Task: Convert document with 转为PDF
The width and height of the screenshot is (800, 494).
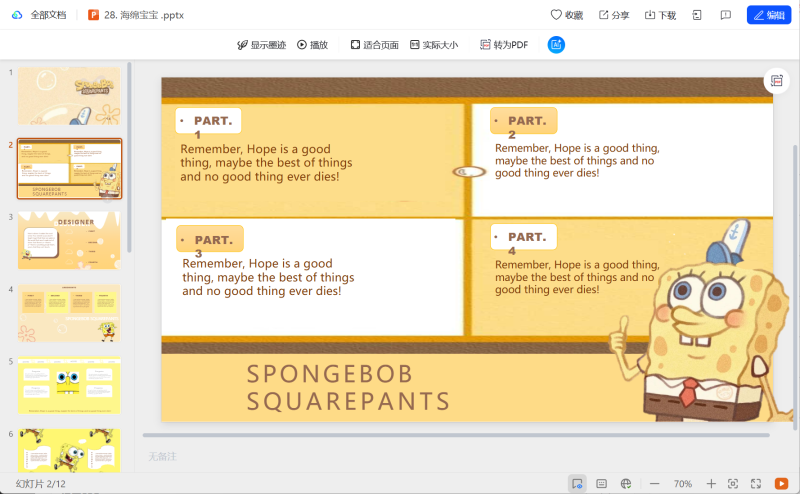Action: (504, 45)
